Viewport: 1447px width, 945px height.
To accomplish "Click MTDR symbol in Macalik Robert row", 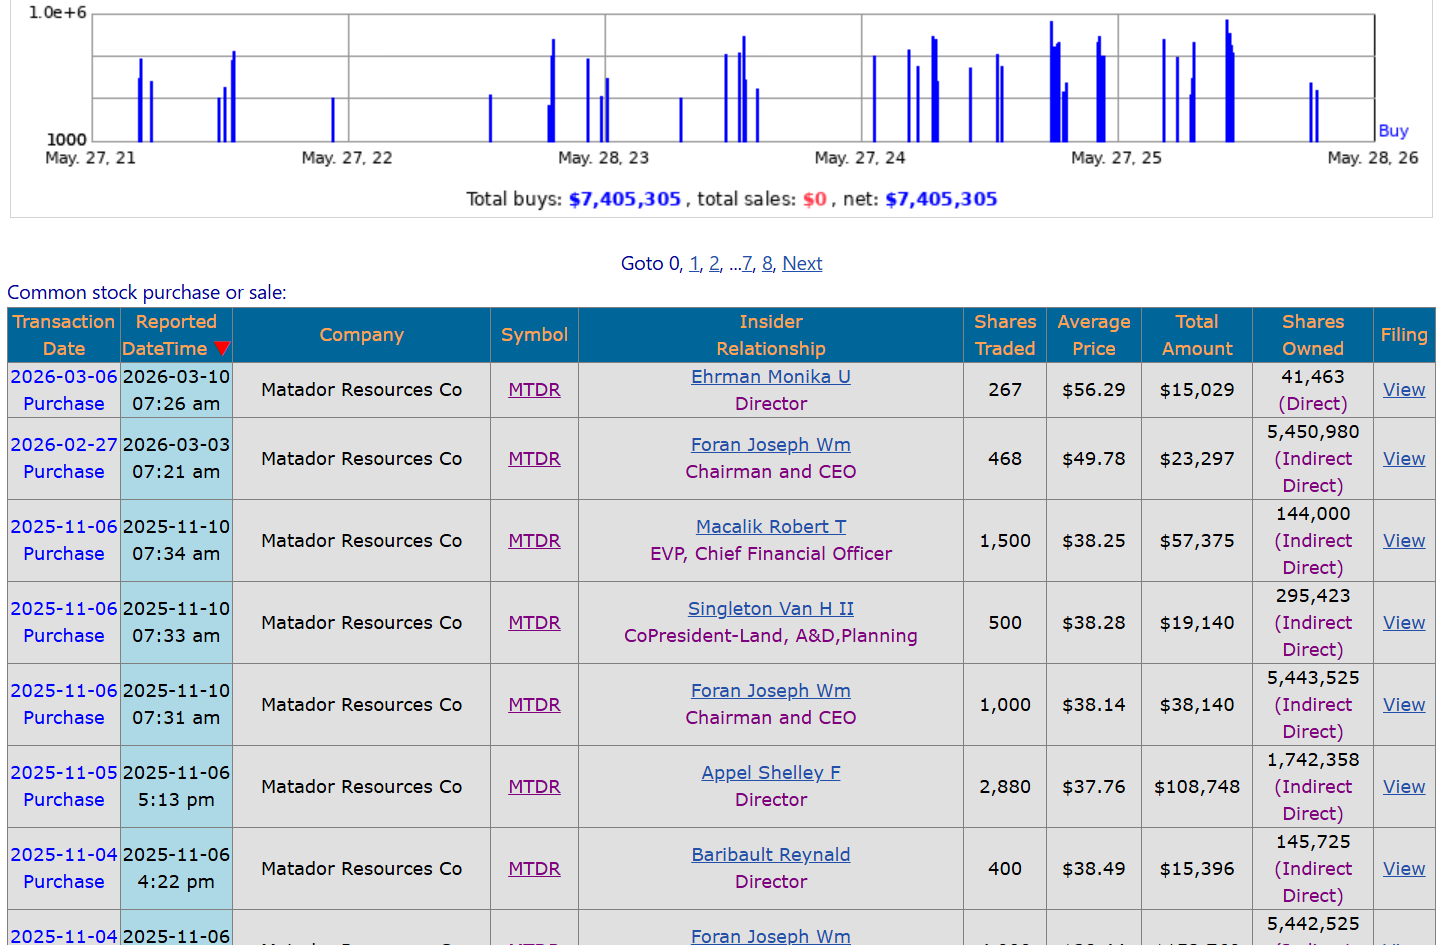I will point(534,540).
